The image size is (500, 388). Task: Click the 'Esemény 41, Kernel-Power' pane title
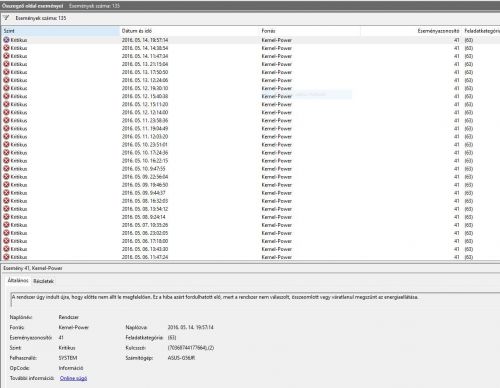(33, 268)
